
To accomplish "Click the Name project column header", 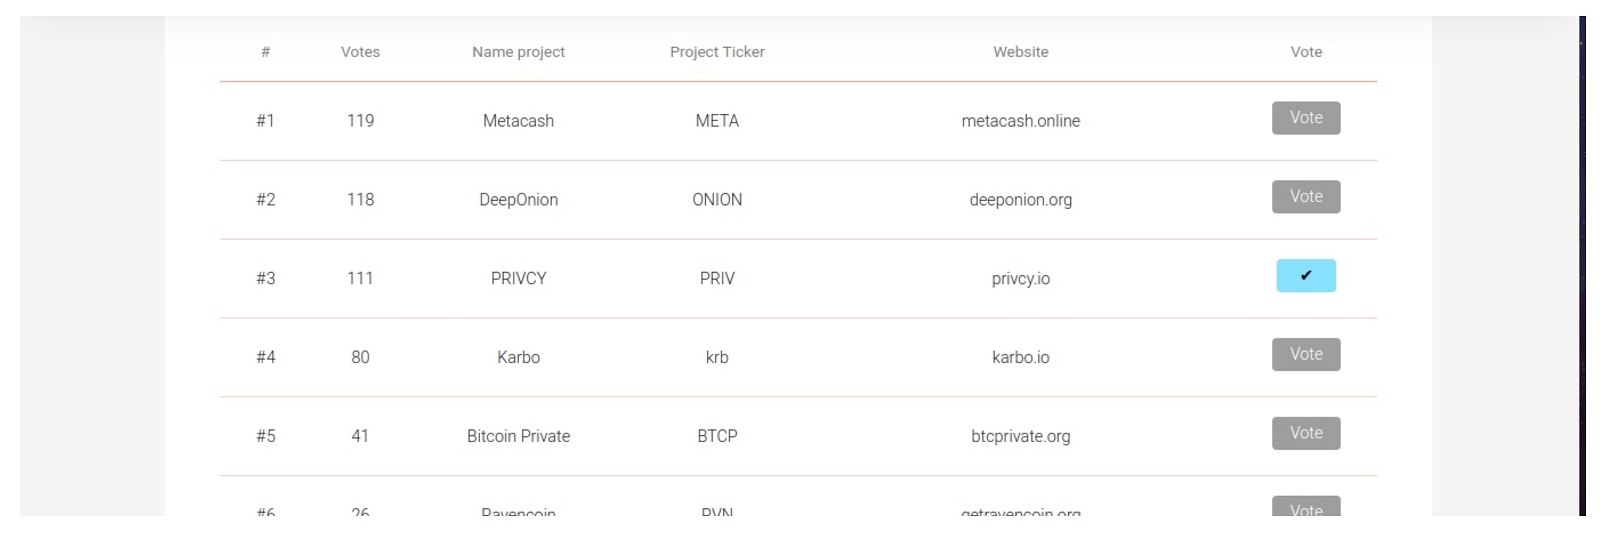I will (x=518, y=52).
